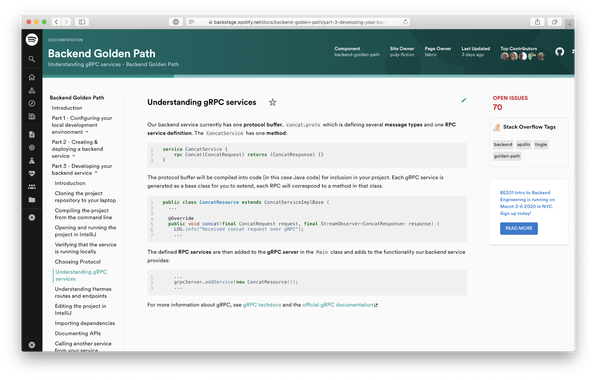Toggle the browser sidebar view button
Image resolution: width=596 pixels, height=380 pixels.
point(82,22)
